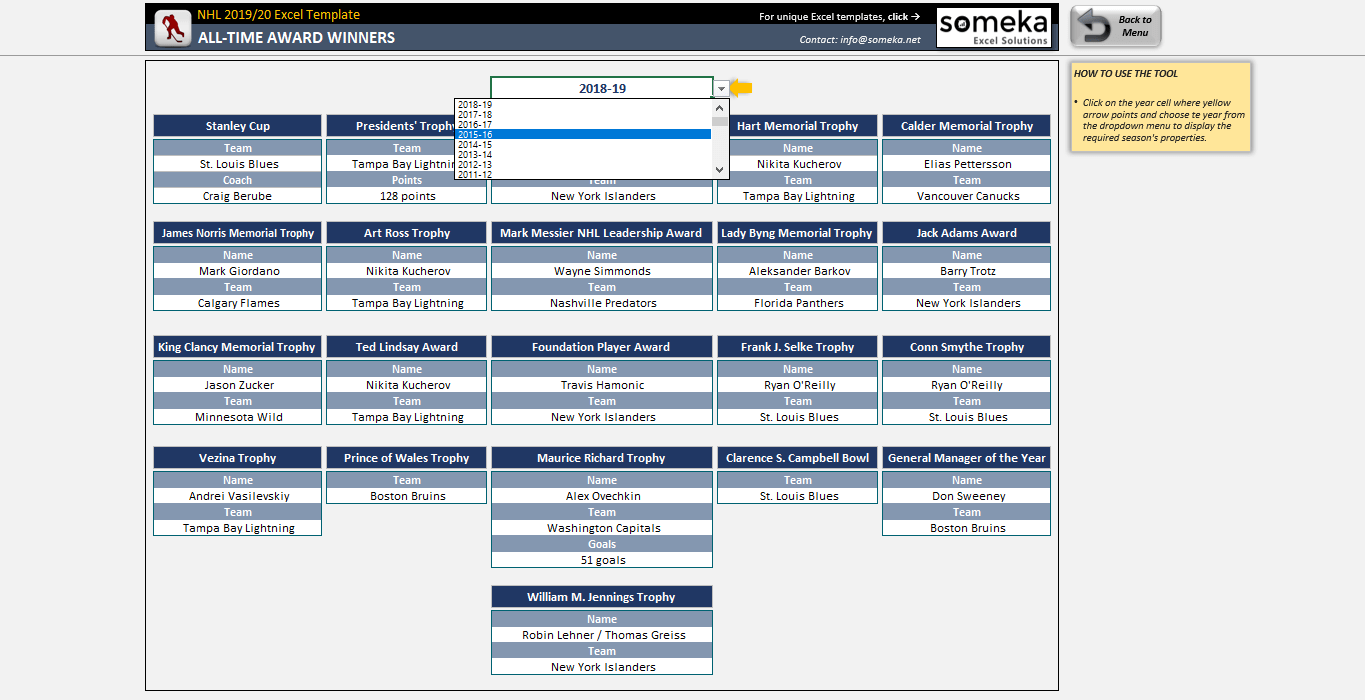Choose 2014-15 from the year list
Image resolution: width=1365 pixels, height=700 pixels.
[583, 144]
